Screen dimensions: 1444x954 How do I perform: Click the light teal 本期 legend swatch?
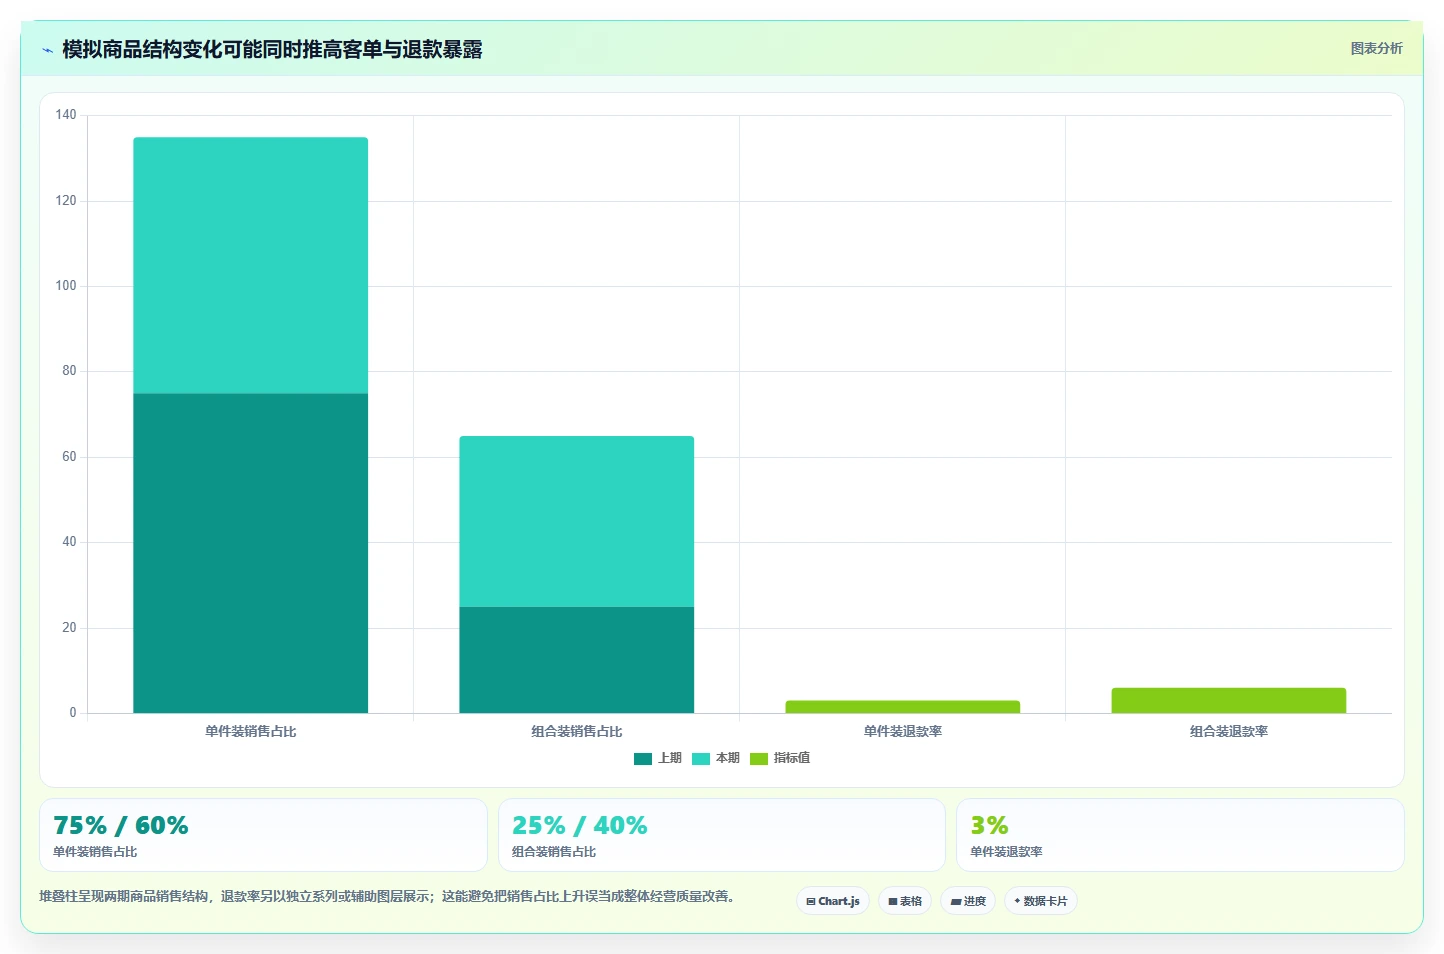coord(701,758)
